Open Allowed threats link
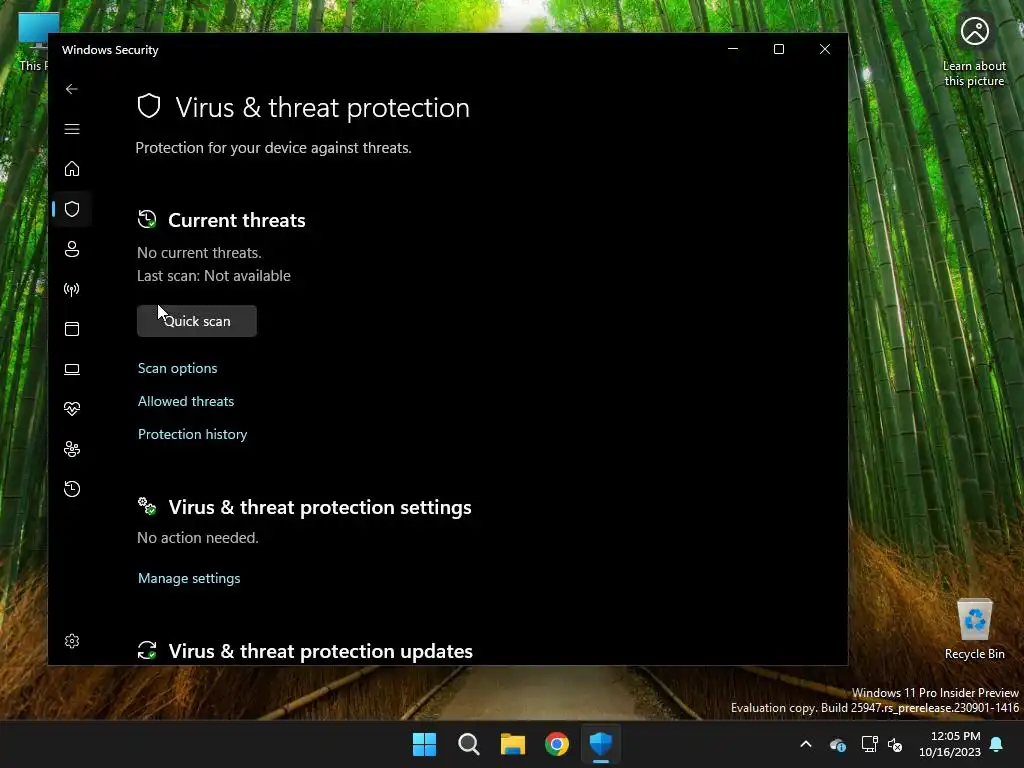Screen dimensions: 1024x768 [185, 402]
